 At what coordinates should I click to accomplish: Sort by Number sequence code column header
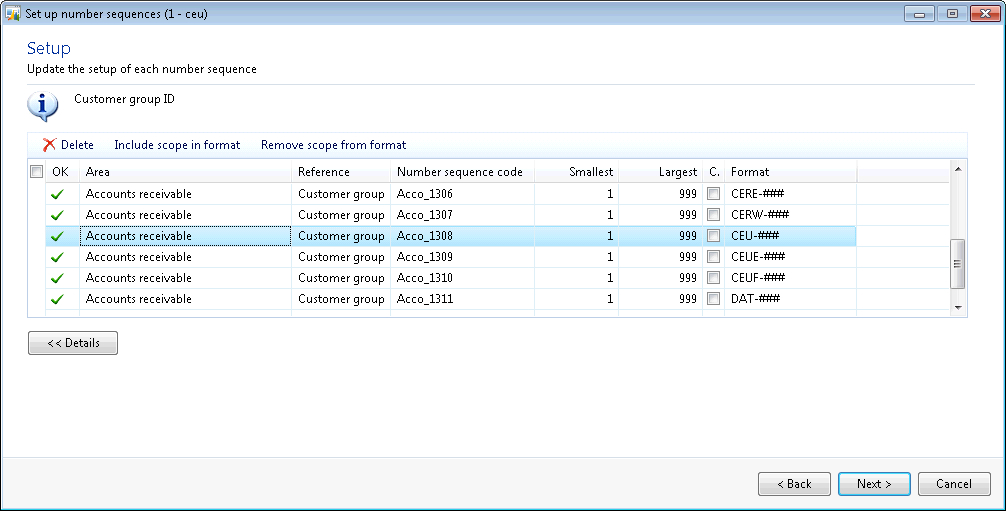pyautogui.click(x=462, y=172)
